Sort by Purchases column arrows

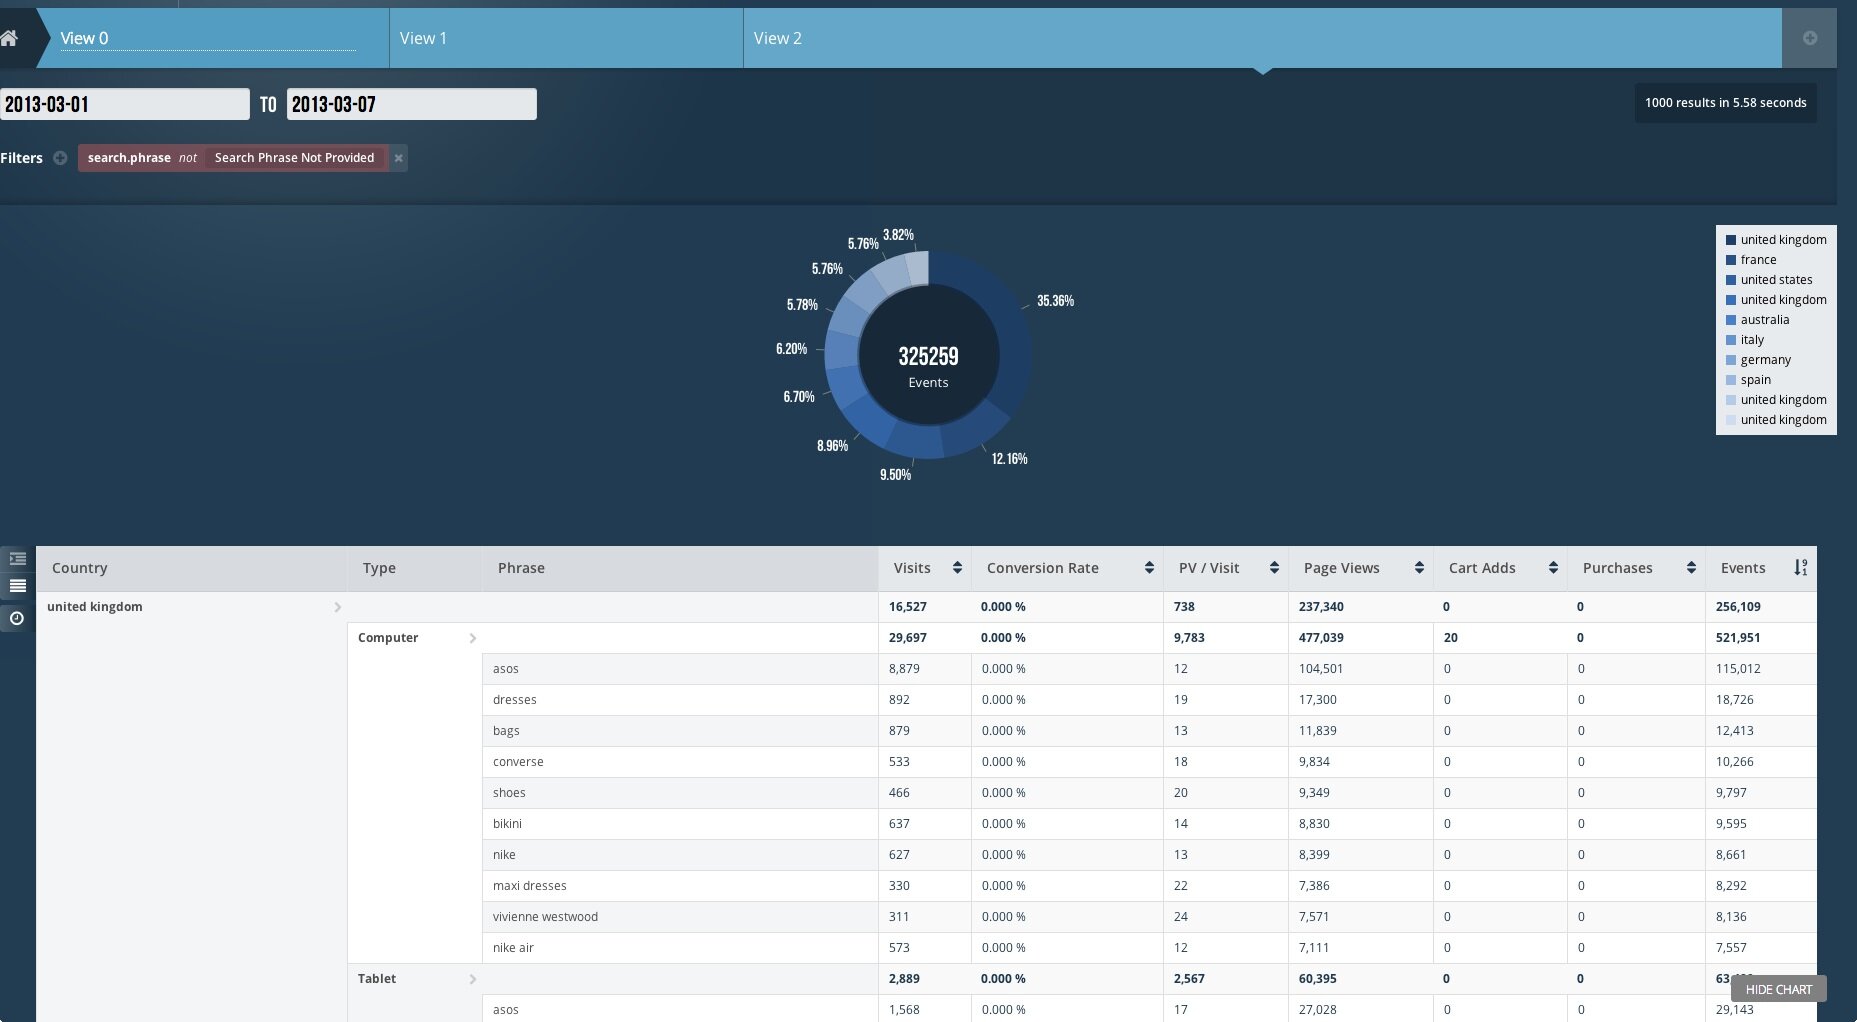[1691, 568]
